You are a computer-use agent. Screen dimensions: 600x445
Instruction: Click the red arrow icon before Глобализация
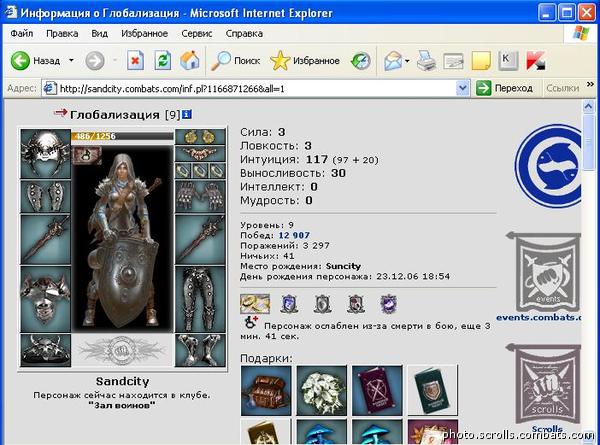[x=60, y=112]
